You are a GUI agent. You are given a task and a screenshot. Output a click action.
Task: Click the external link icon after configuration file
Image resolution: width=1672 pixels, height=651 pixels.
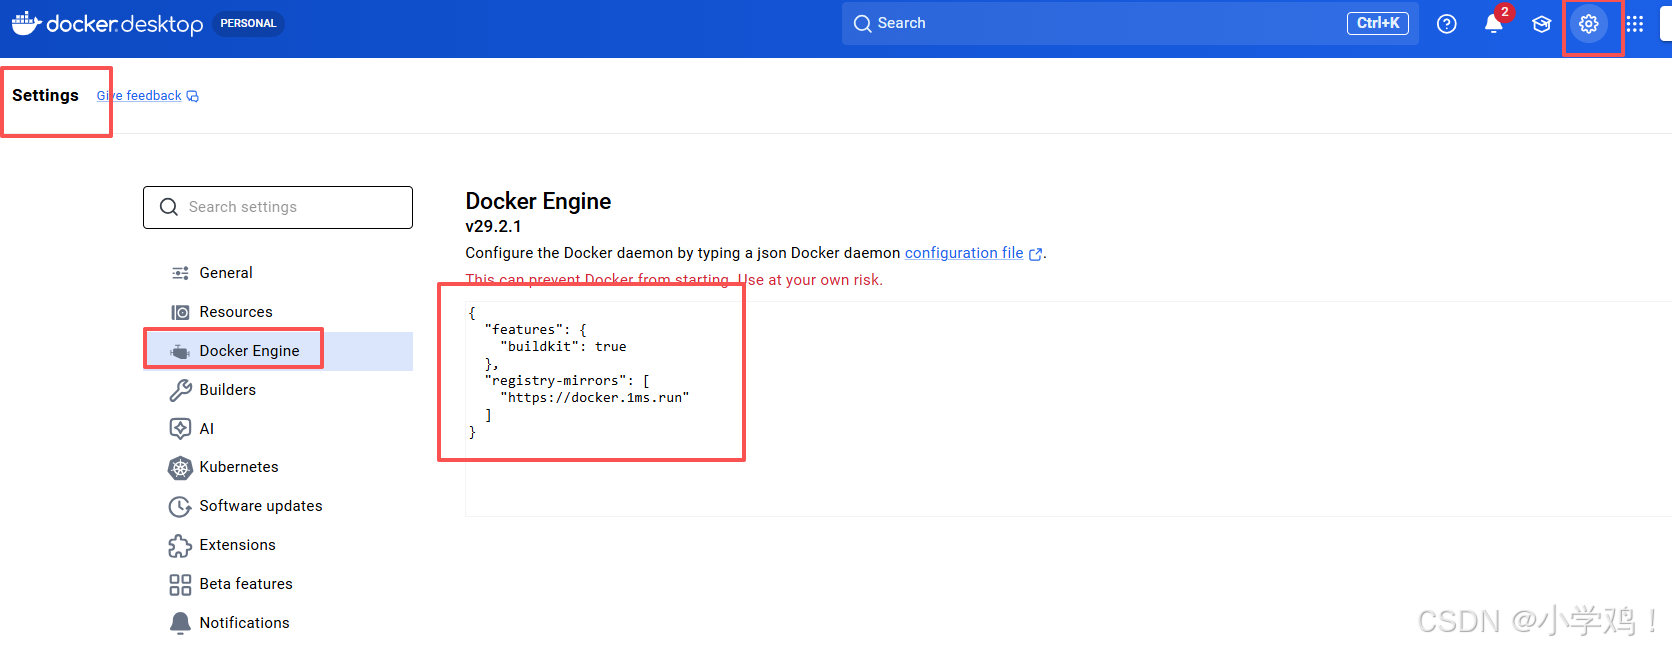click(x=1036, y=254)
